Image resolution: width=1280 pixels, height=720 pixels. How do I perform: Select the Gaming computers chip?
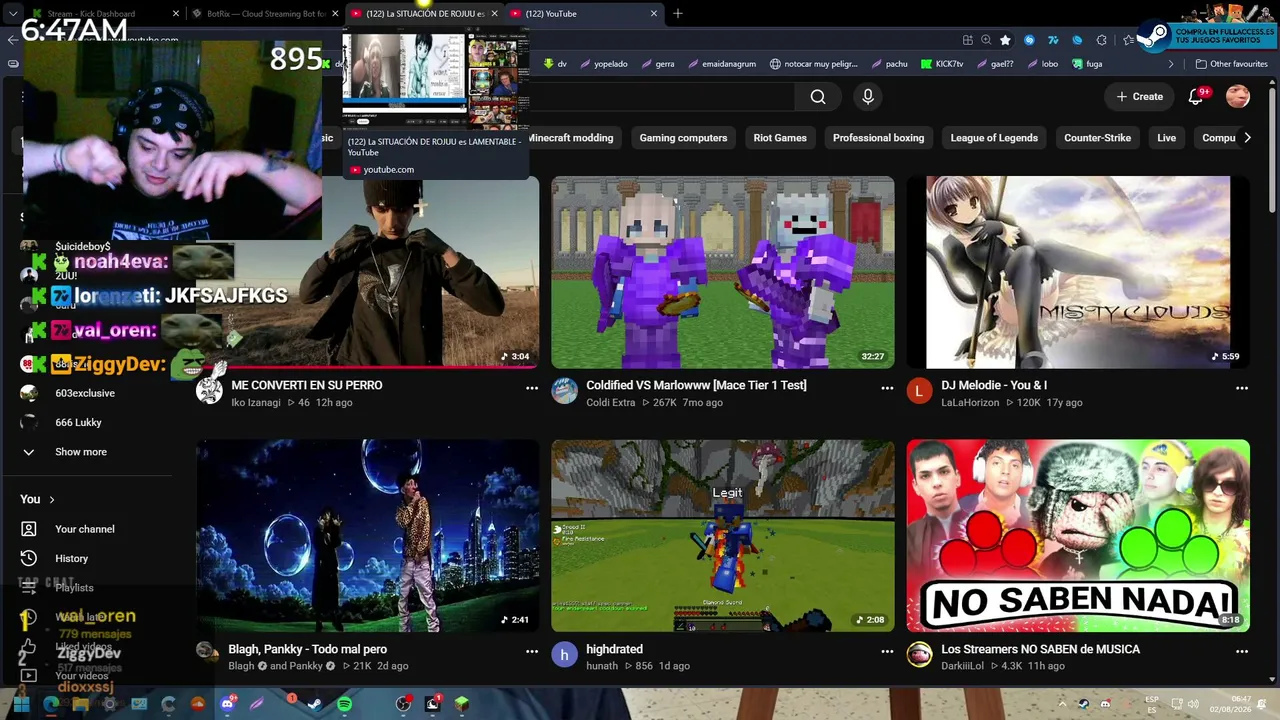pyautogui.click(x=683, y=138)
